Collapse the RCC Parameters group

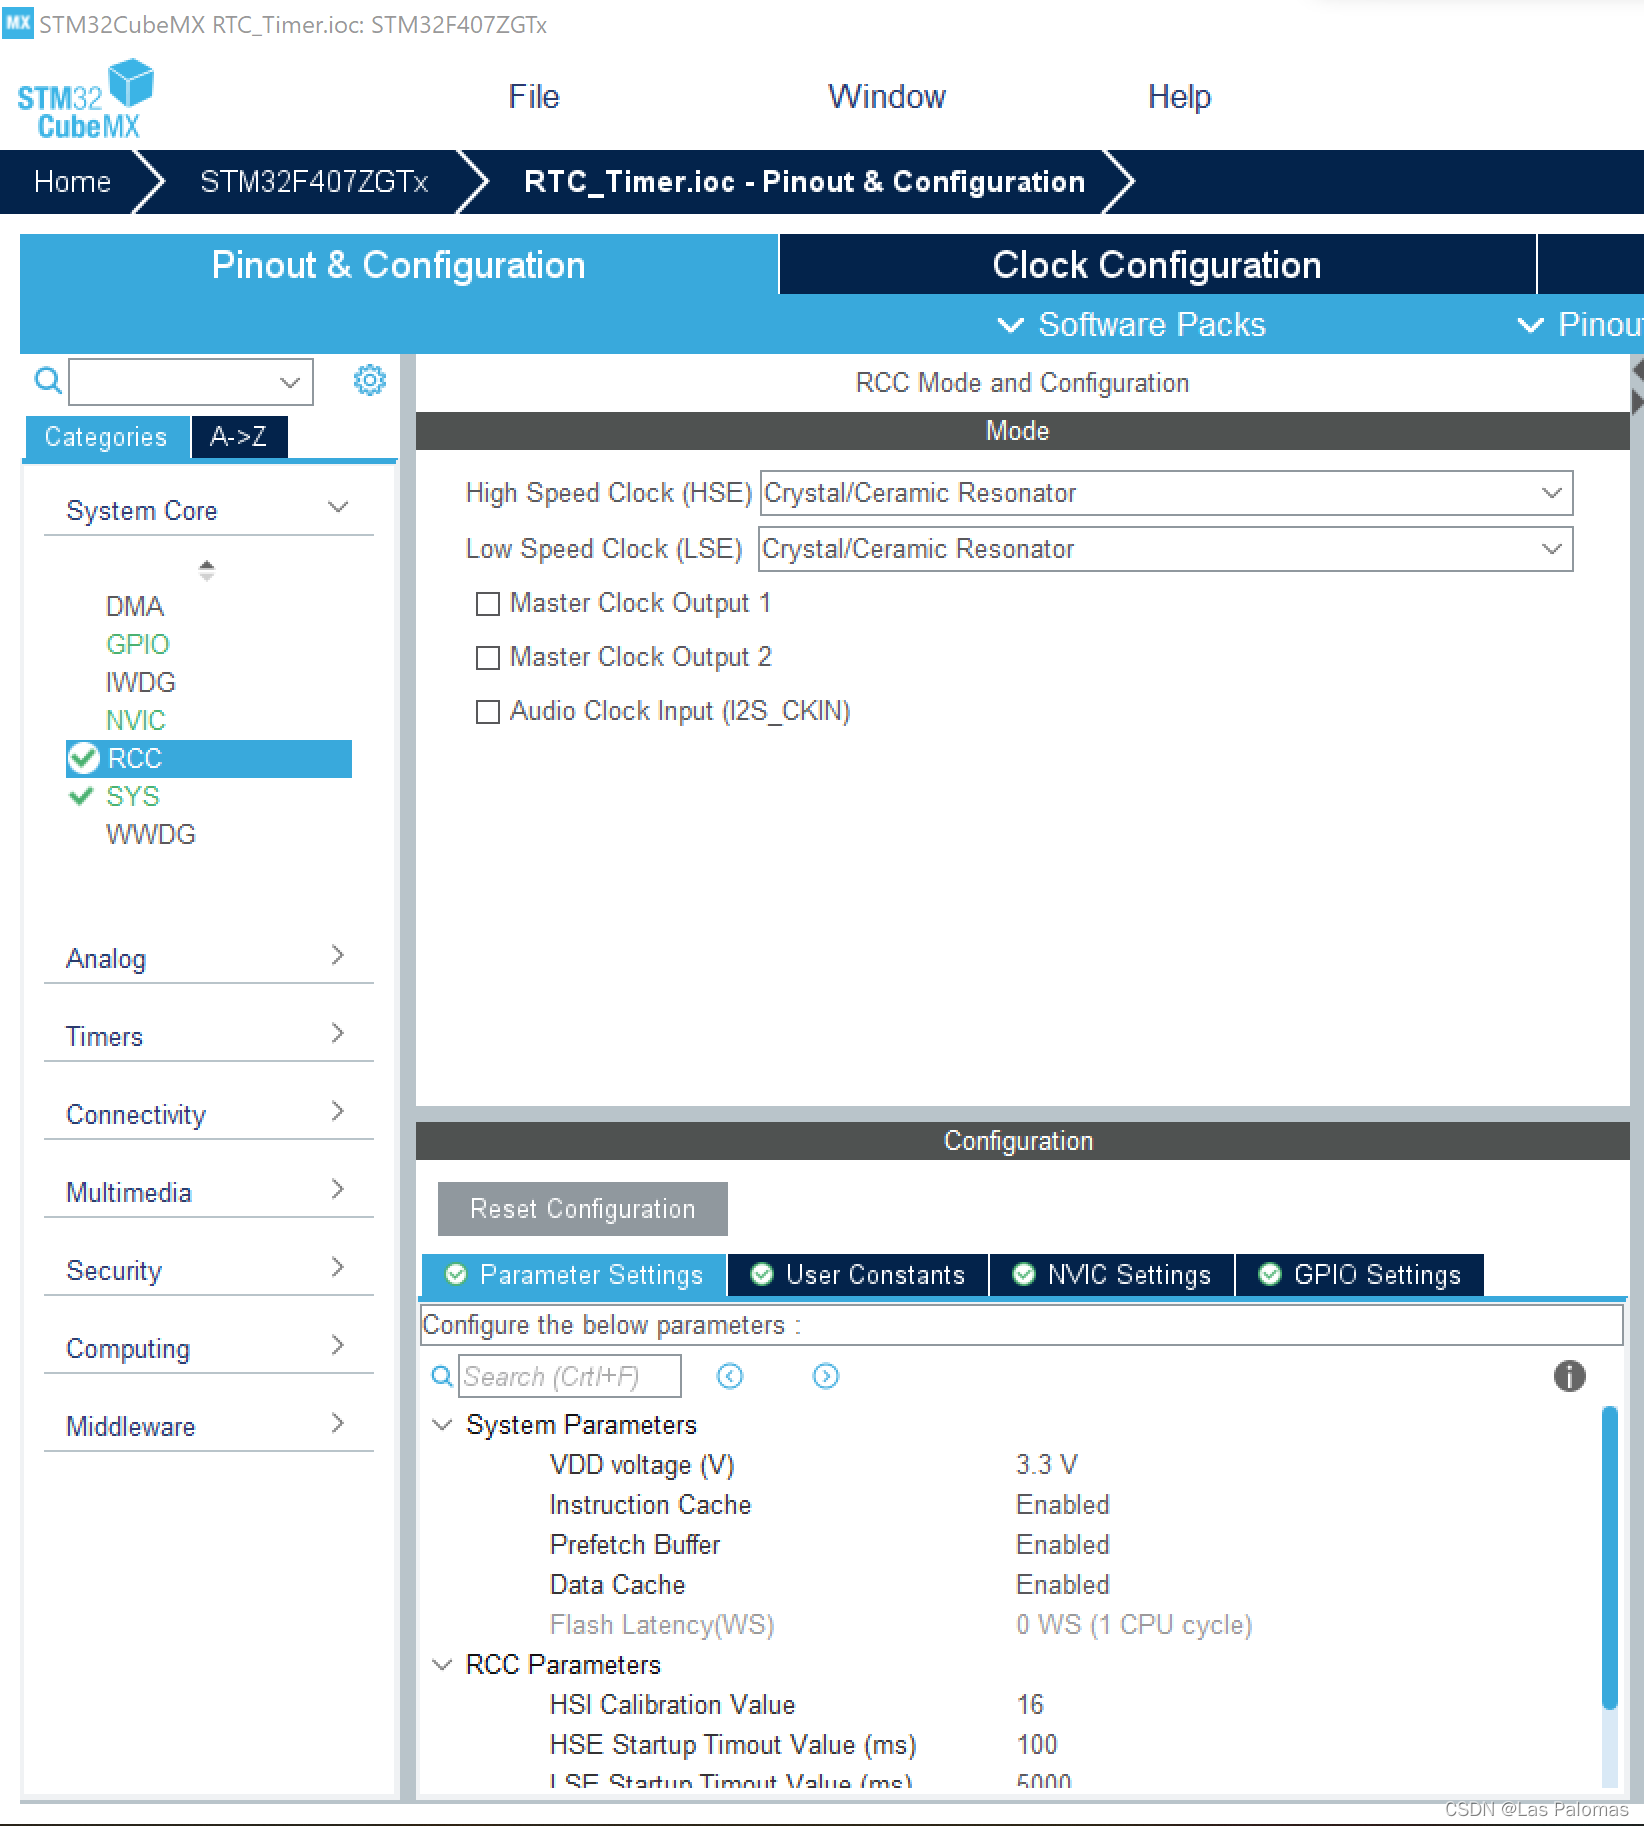tap(442, 1665)
